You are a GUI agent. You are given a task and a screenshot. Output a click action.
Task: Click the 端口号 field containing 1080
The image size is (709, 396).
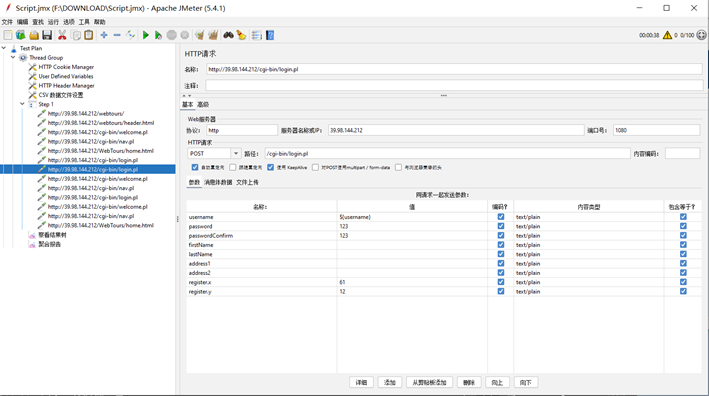click(x=656, y=130)
